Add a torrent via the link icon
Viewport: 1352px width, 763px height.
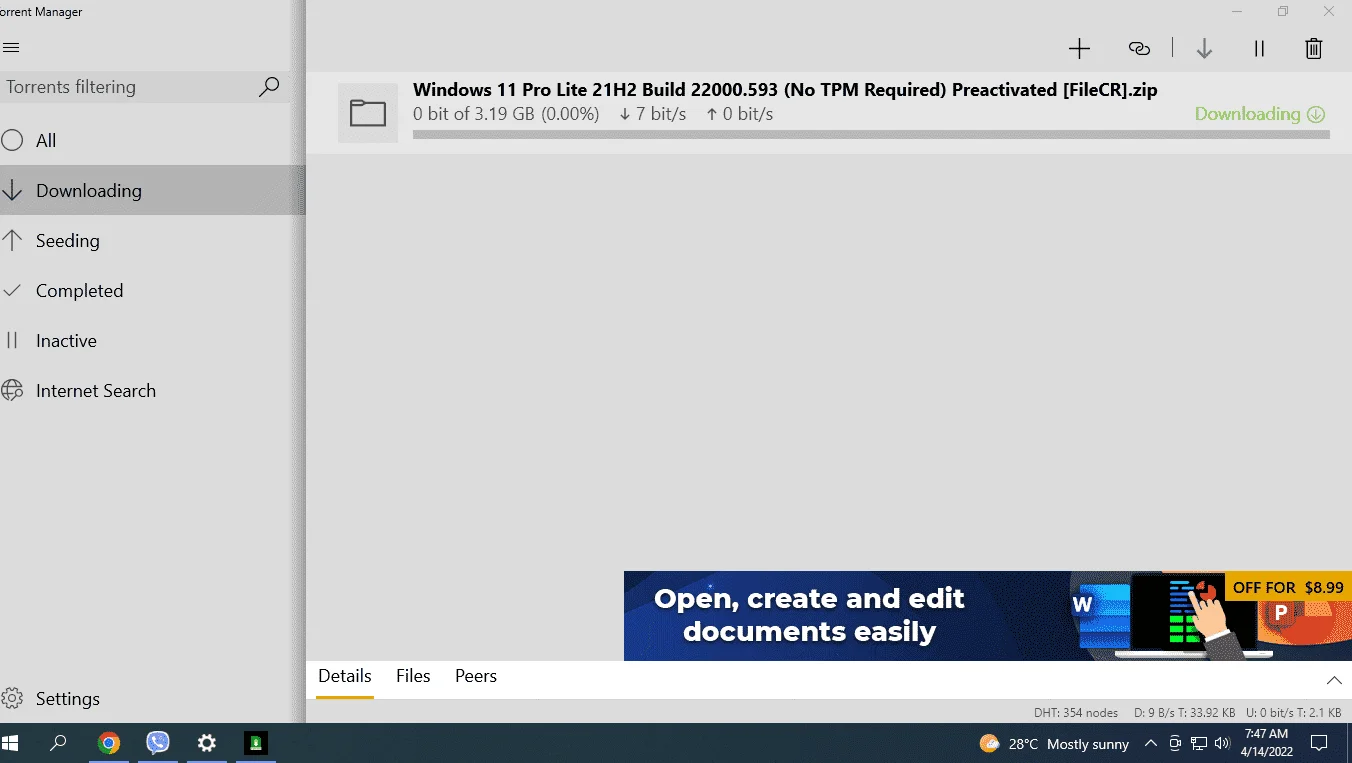coord(1139,48)
